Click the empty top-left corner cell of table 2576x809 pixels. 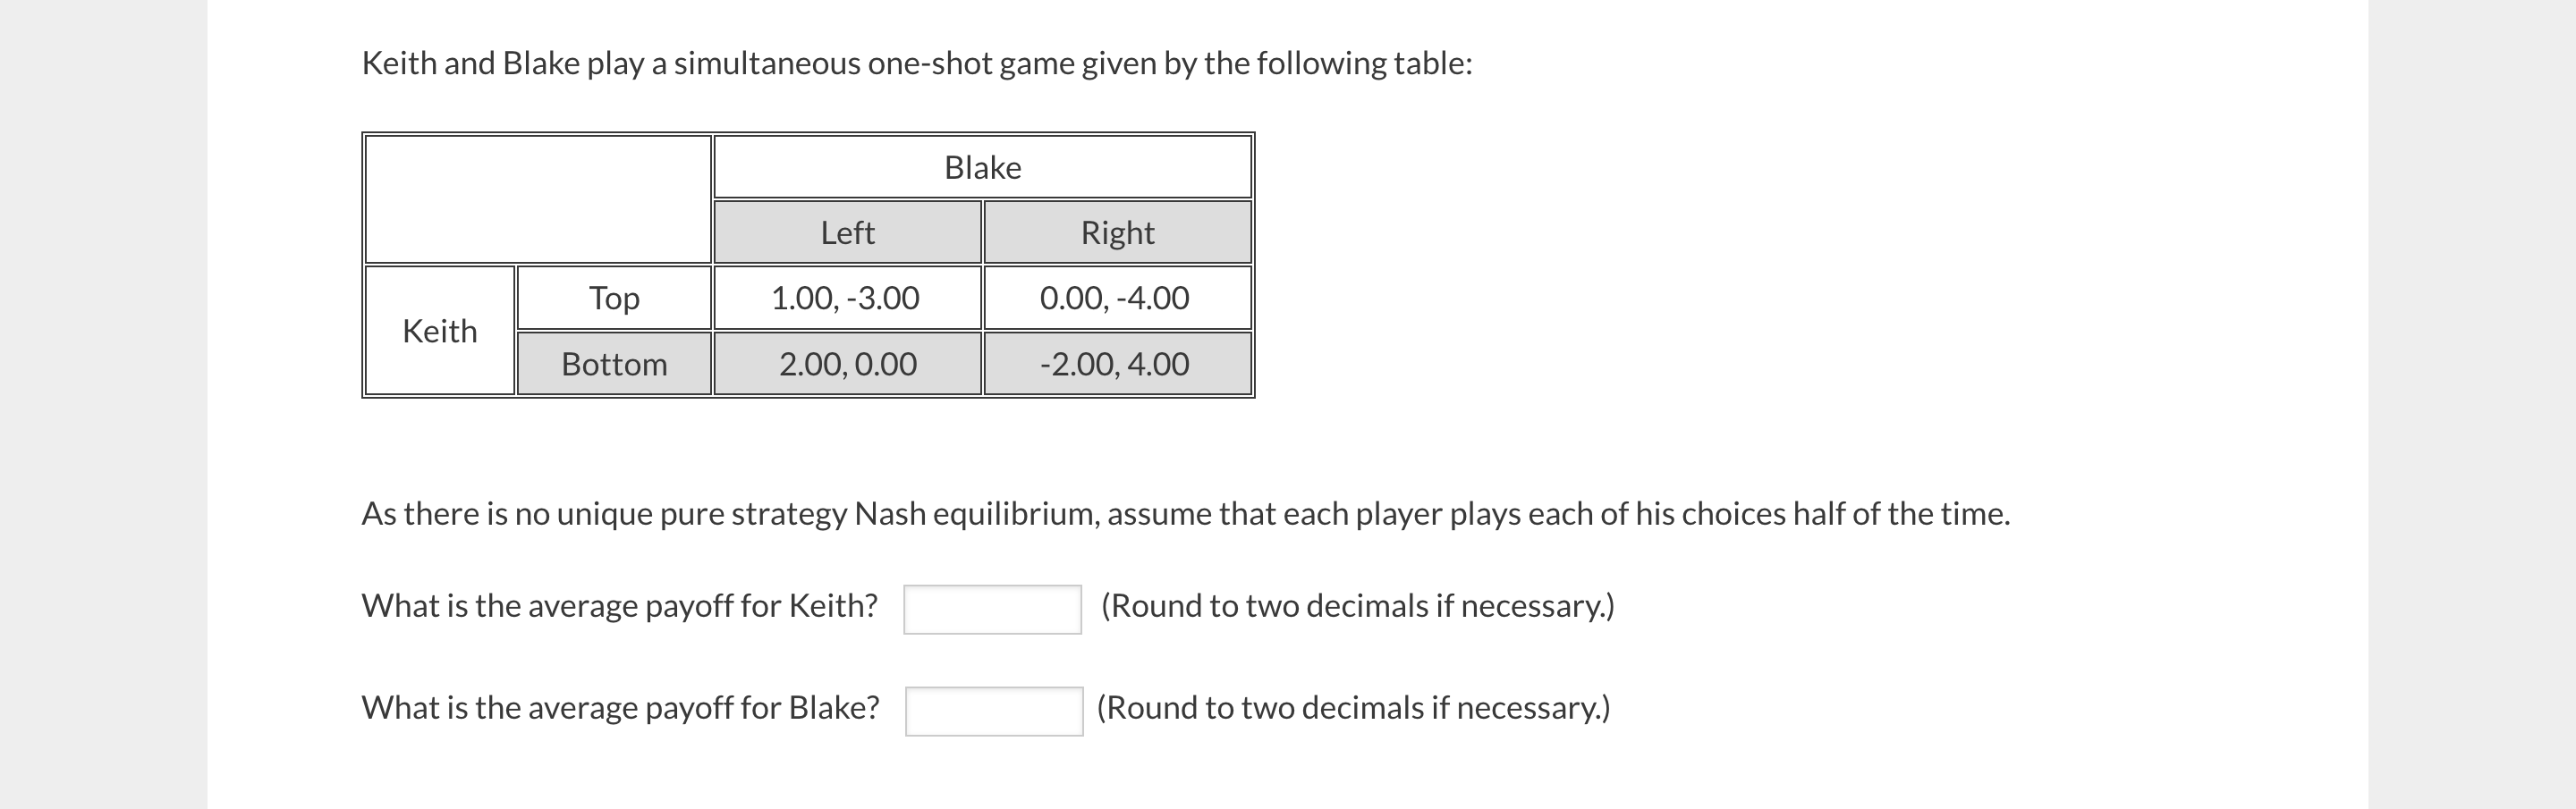tap(537, 197)
